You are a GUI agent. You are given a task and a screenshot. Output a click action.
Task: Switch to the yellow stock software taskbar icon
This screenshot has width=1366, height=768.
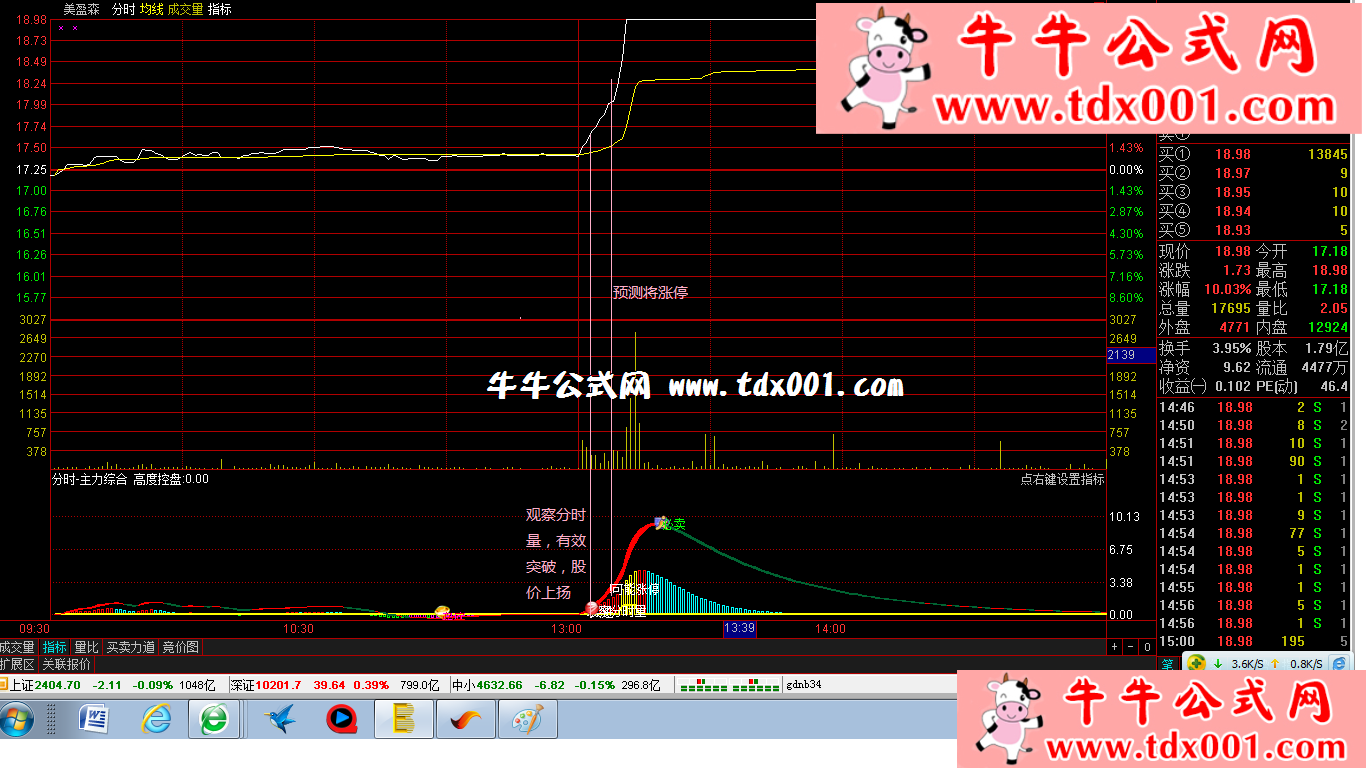click(x=404, y=719)
